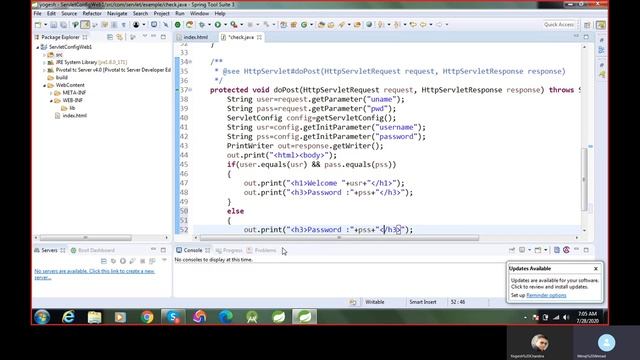The height and width of the screenshot is (360, 640).
Task: Open Internet Explorer from the taskbar
Action: coord(68,317)
